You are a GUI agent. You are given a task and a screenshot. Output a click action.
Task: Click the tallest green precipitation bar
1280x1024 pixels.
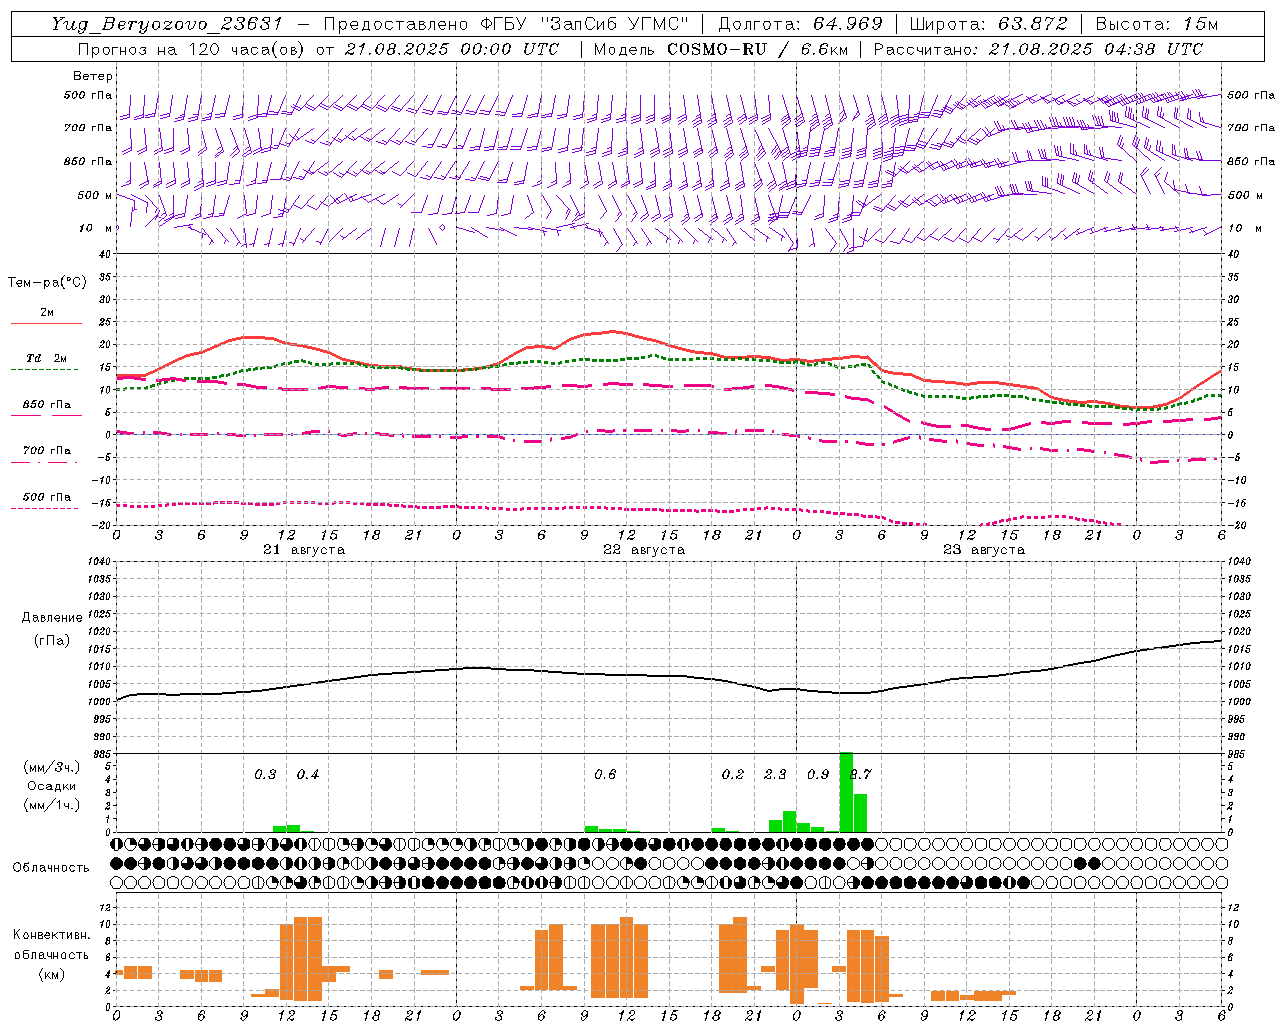coord(846,792)
